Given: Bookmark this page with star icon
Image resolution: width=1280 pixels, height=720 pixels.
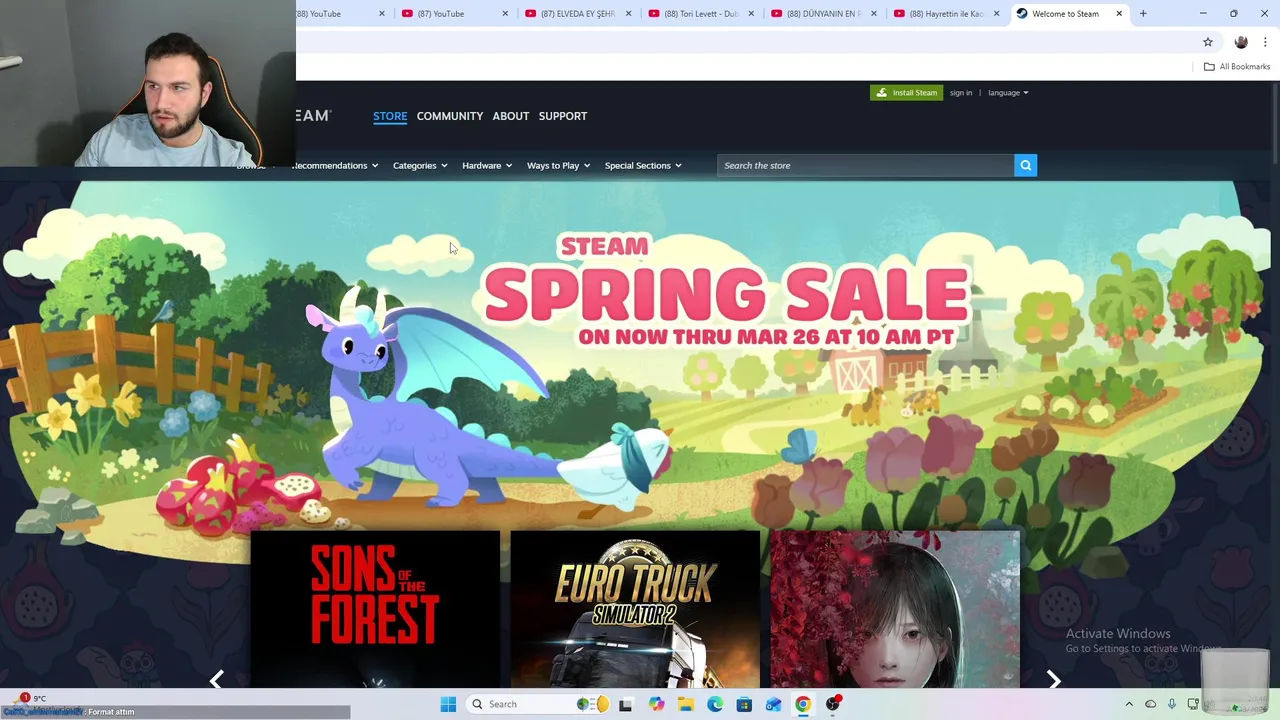Looking at the screenshot, I should tap(1208, 42).
